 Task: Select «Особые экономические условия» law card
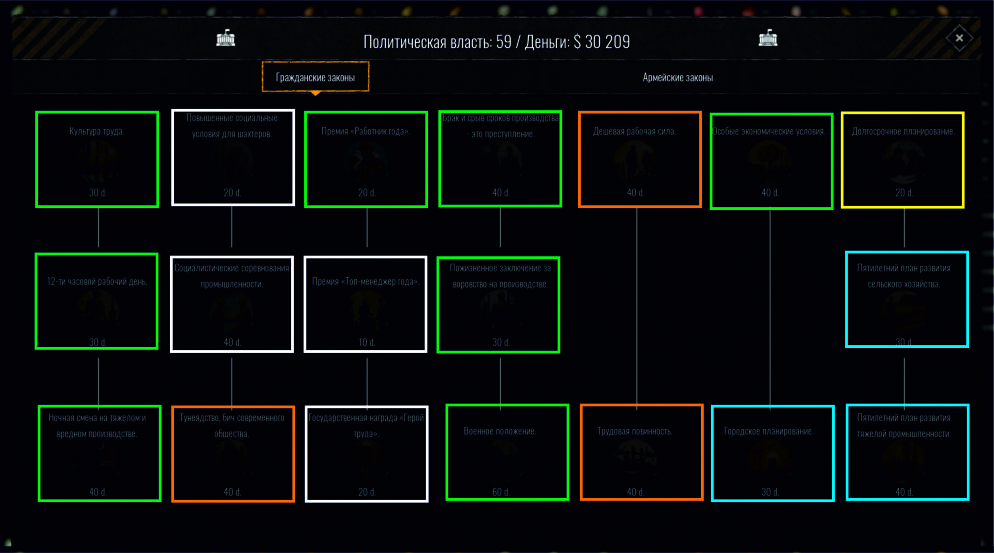(x=771, y=161)
